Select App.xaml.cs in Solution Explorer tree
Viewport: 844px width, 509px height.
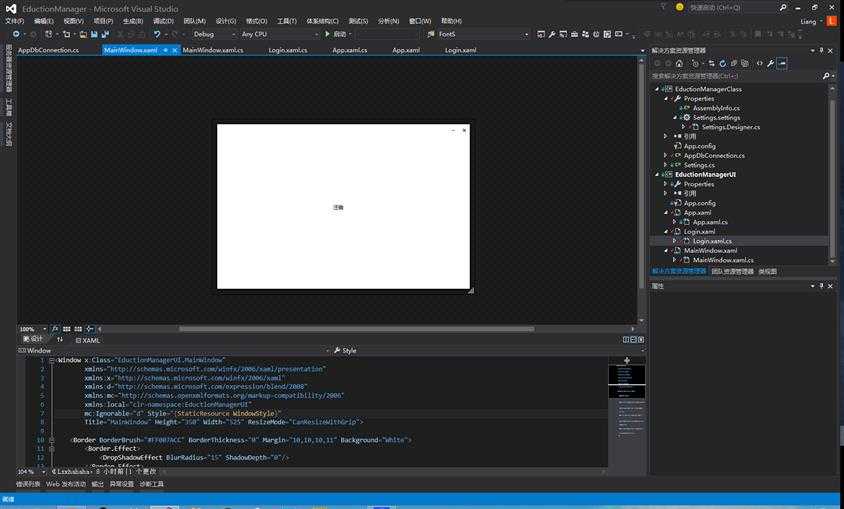pos(710,222)
